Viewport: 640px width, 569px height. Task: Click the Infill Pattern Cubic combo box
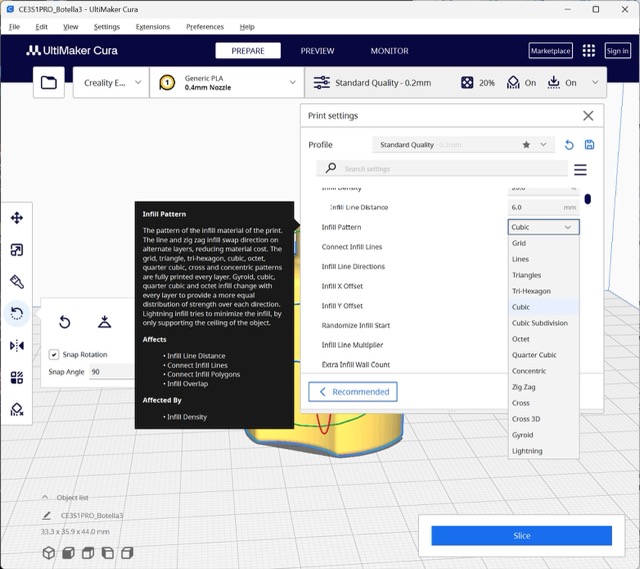pyautogui.click(x=543, y=227)
